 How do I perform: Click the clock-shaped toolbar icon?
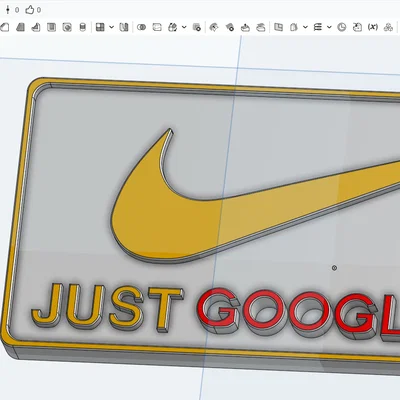point(342,27)
